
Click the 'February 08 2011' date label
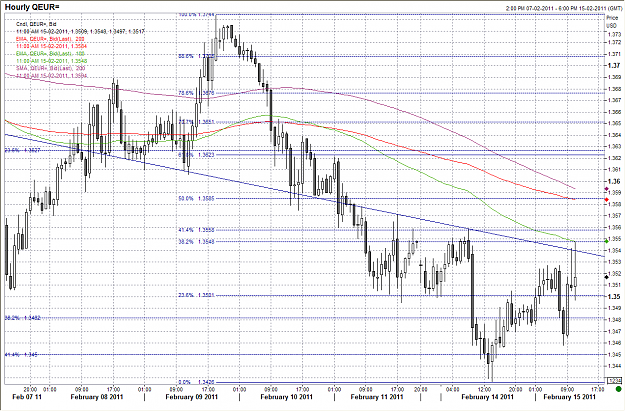(x=97, y=397)
